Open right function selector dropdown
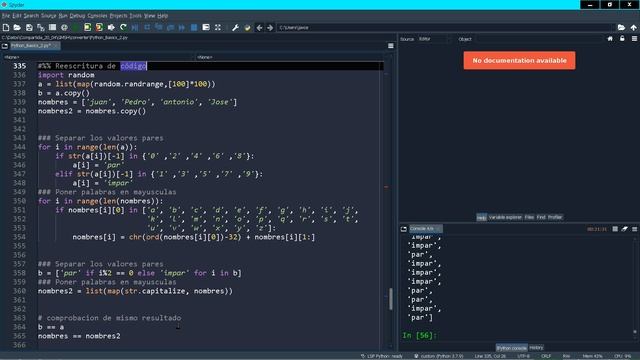 (289, 57)
